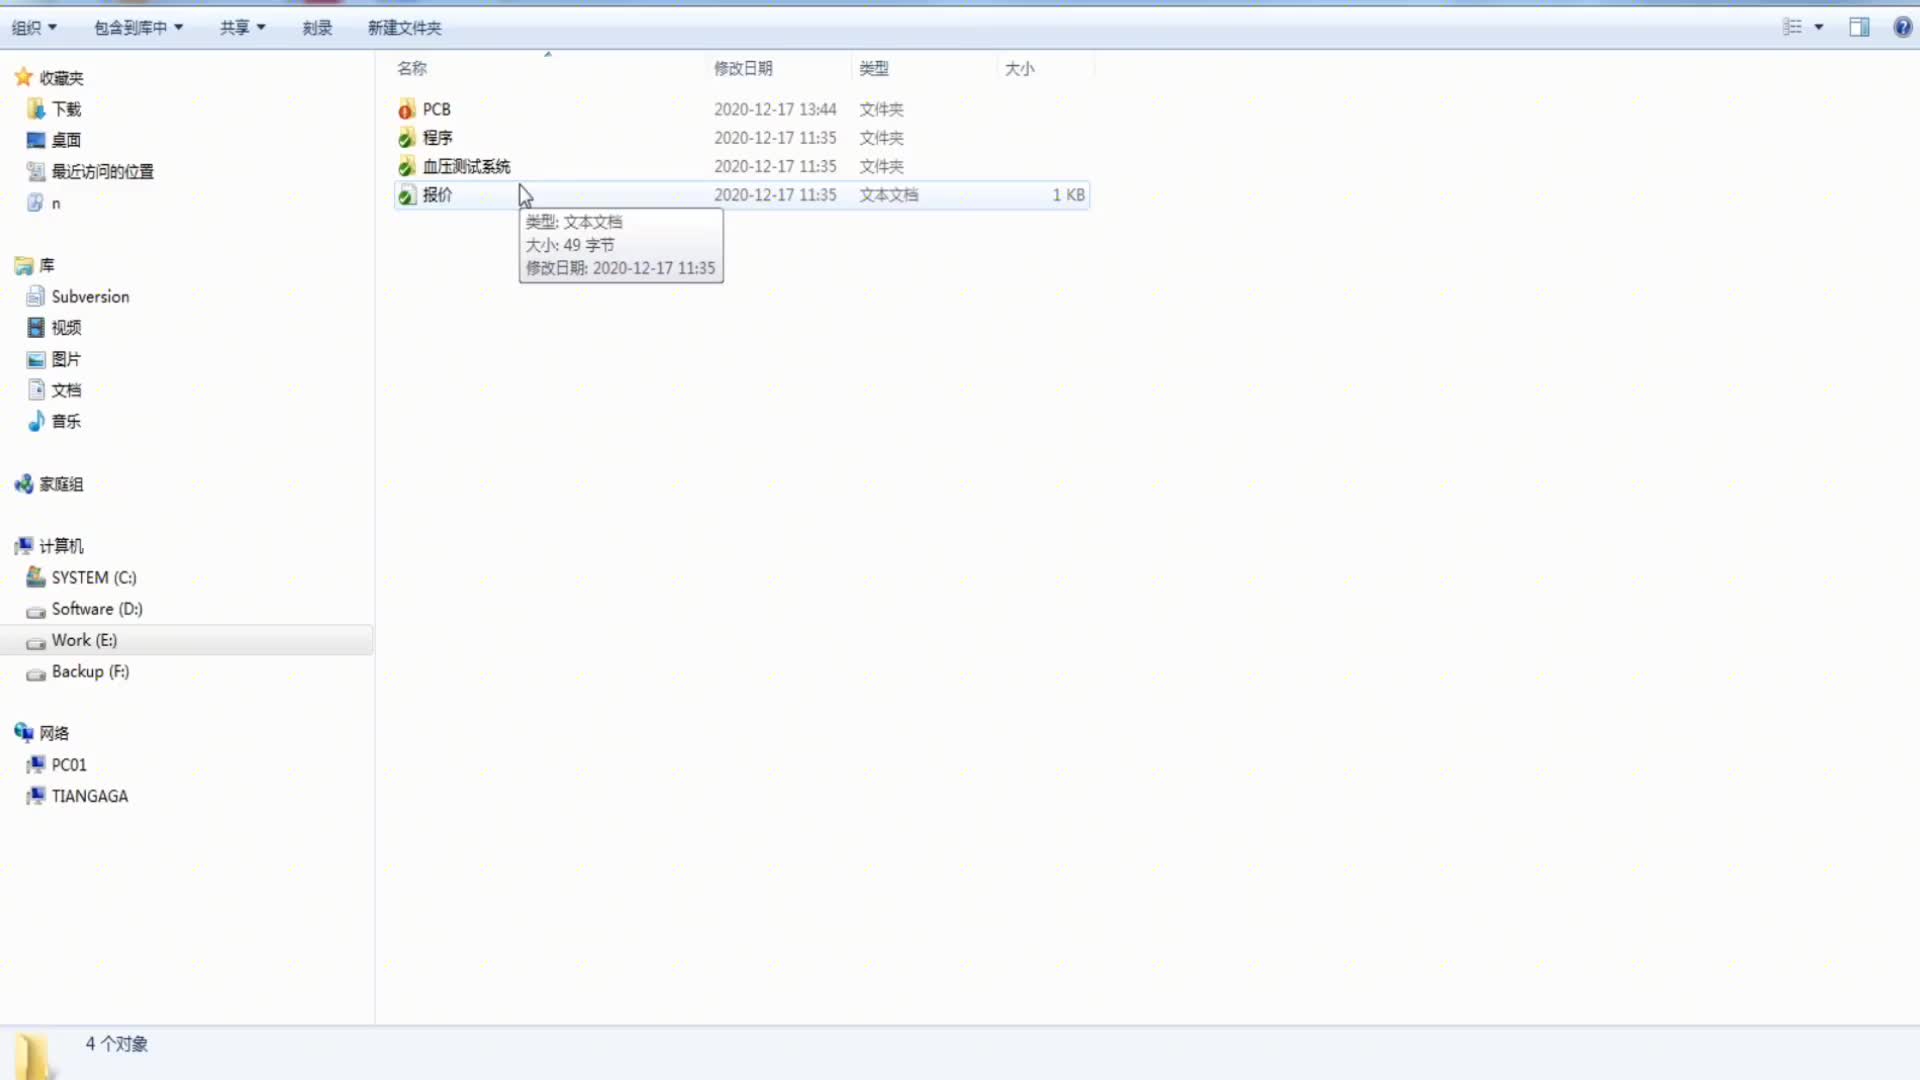
Task: Open Backup (F:) drive
Action: coord(90,671)
